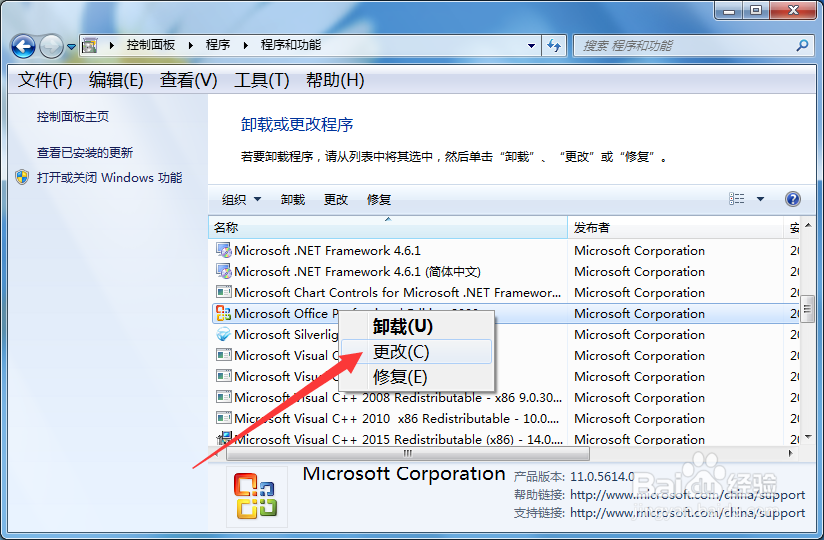Open recent pages dropdown beside the forward arrow
Viewport: 824px width, 540px height.
[x=71, y=47]
